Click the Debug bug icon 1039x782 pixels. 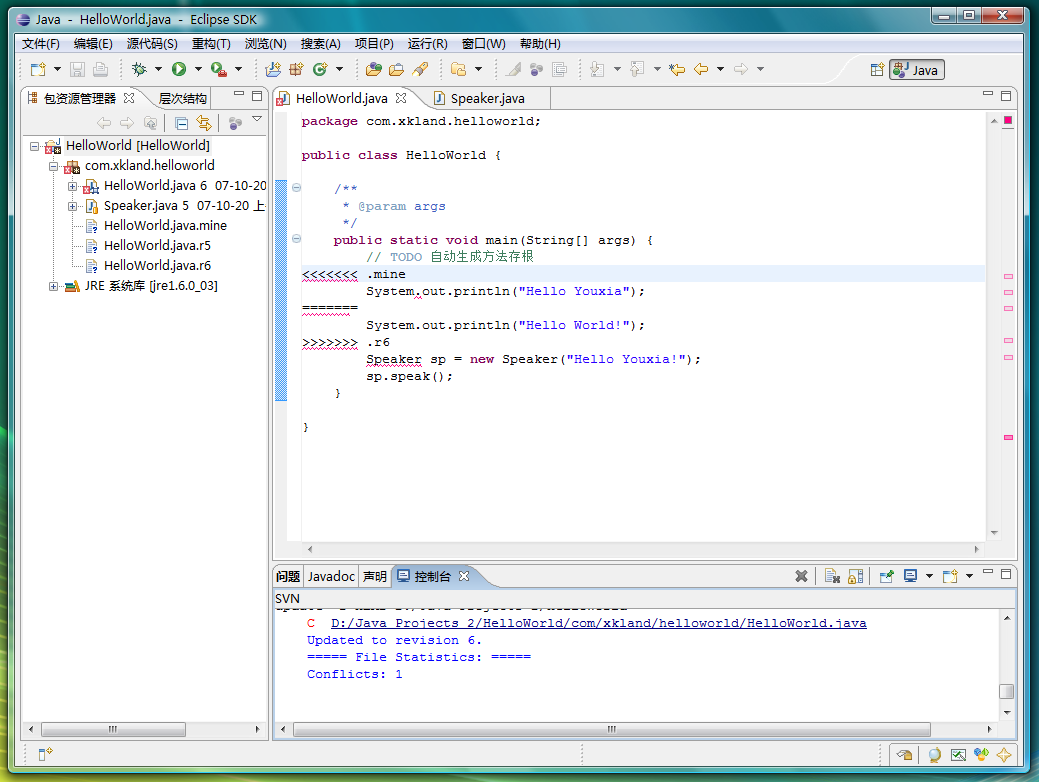139,69
